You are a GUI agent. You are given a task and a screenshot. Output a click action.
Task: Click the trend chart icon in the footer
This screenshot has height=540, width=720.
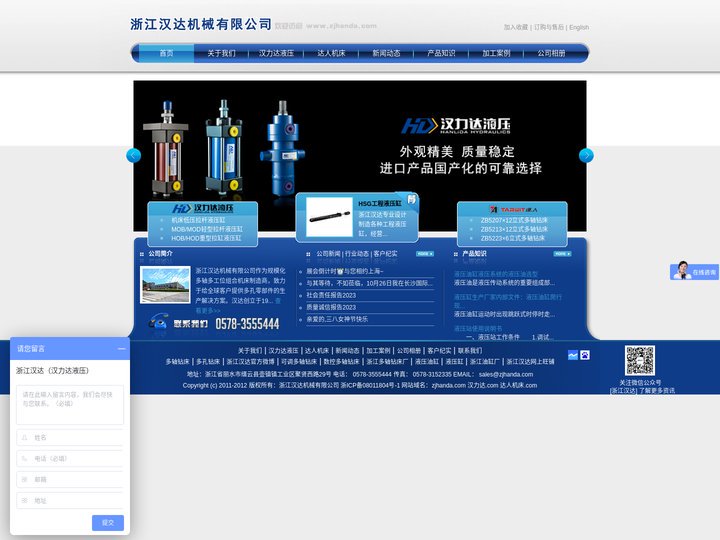[573, 355]
